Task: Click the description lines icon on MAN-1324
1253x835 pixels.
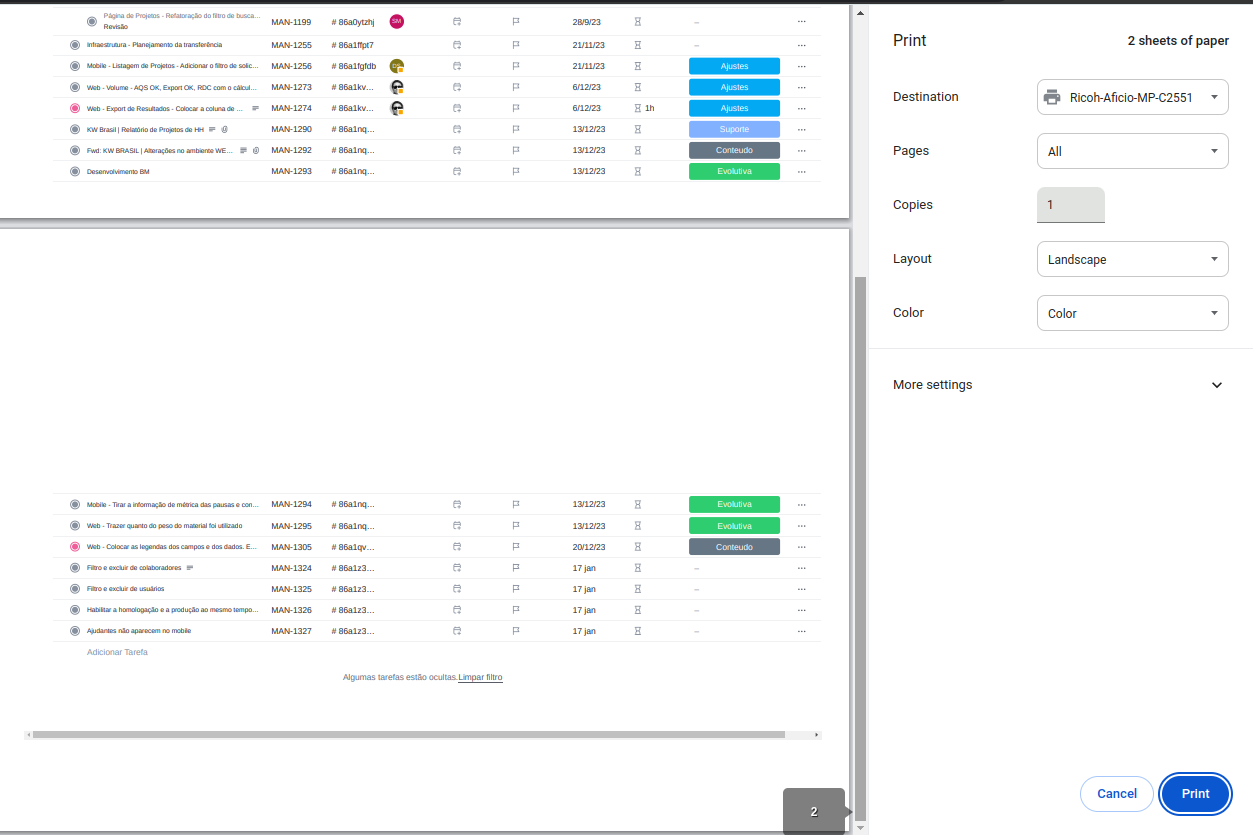Action: [190, 568]
